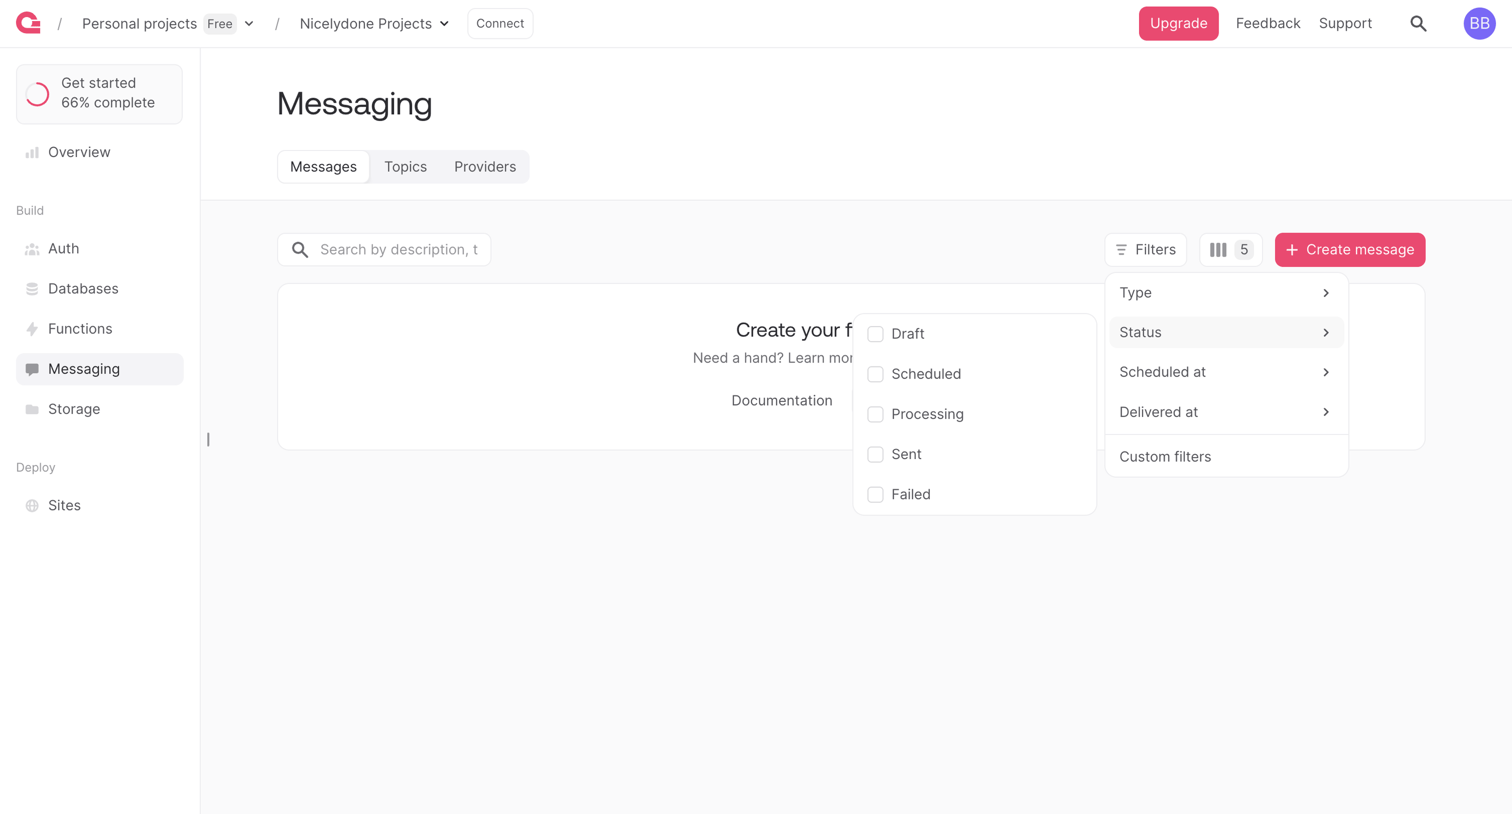
Task: Switch to the Messages tab
Action: point(323,167)
